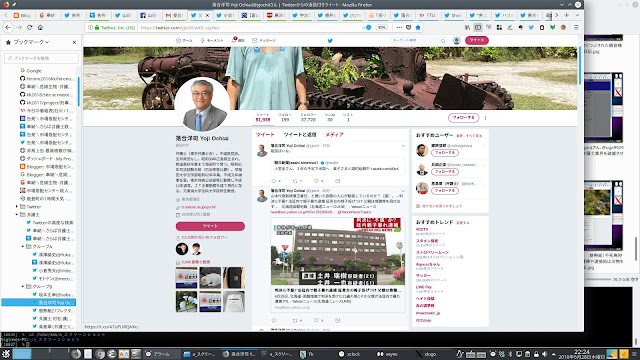Image resolution: width=640 pixels, height=360 pixels.
Task: Open the アラーム taskbar item
Action: [x=162, y=354]
